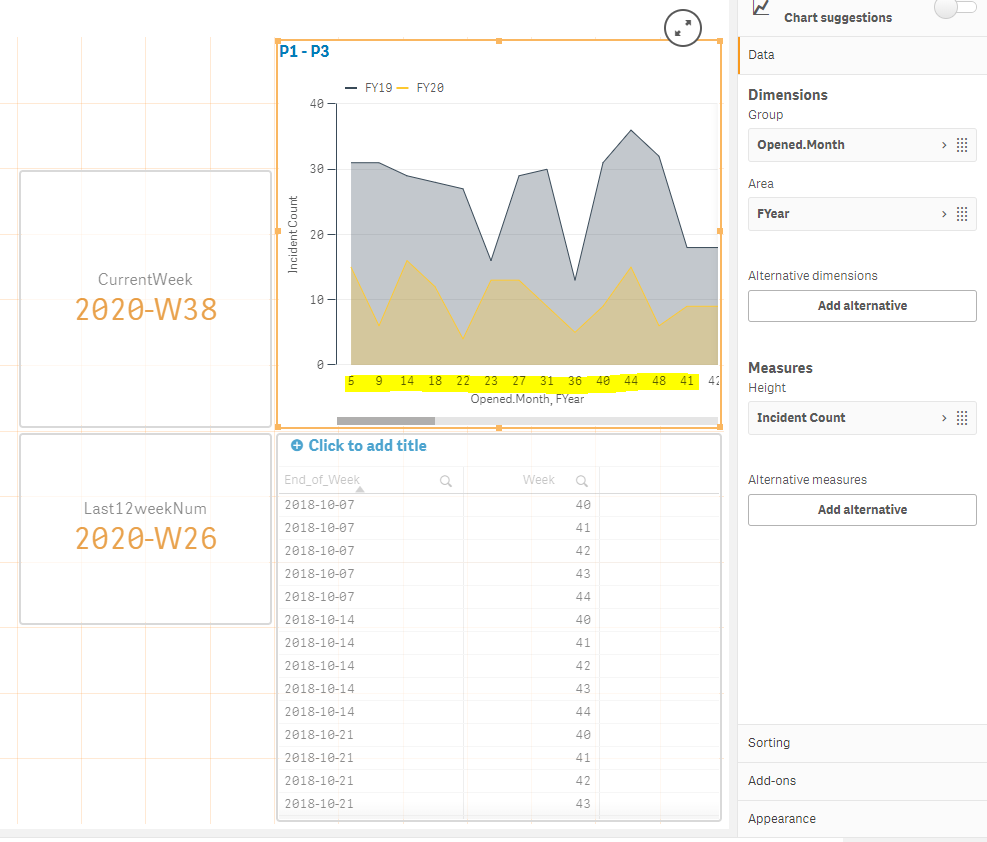Switch to the Add-ons section
The width and height of the screenshot is (987, 842).
[x=772, y=781]
